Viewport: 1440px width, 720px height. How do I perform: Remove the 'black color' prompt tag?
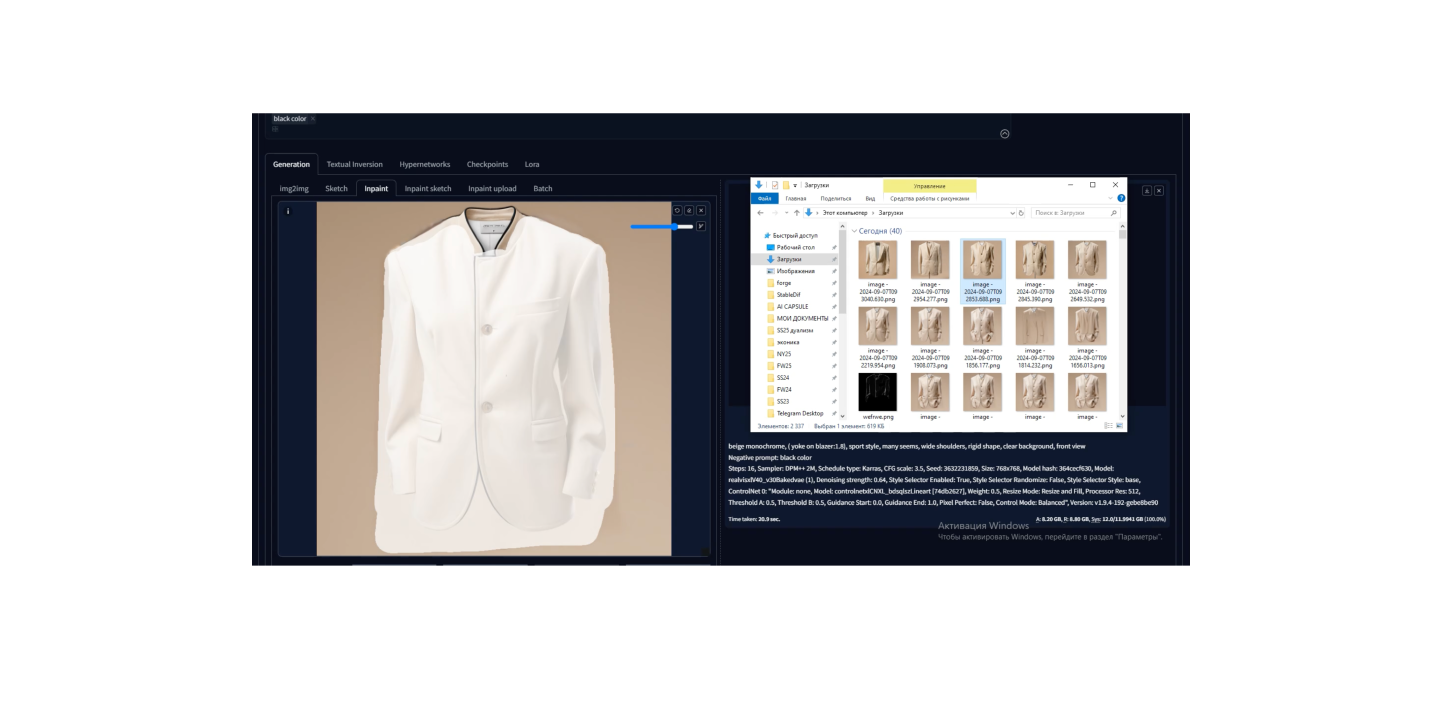[312, 119]
